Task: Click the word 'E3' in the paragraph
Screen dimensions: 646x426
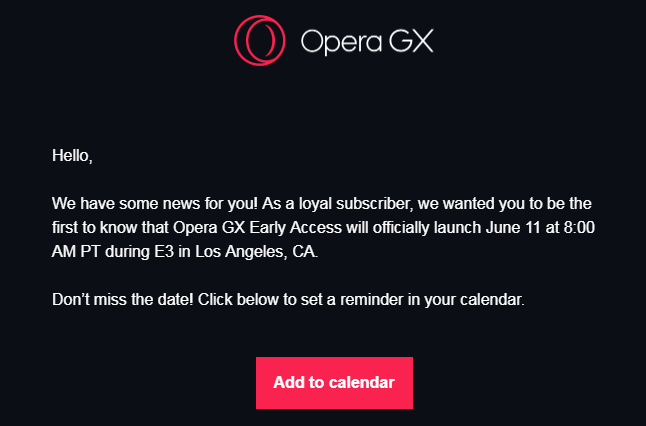Action: click(164, 251)
